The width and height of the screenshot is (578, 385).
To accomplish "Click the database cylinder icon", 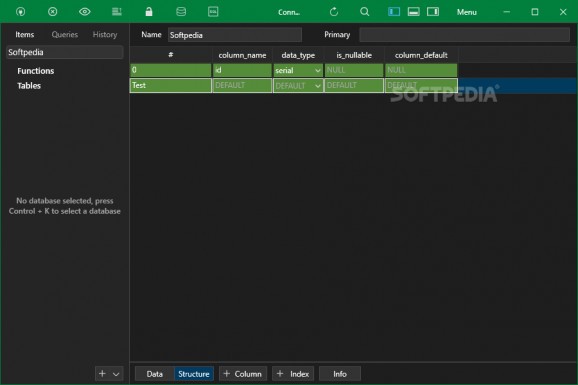I will 181,12.
